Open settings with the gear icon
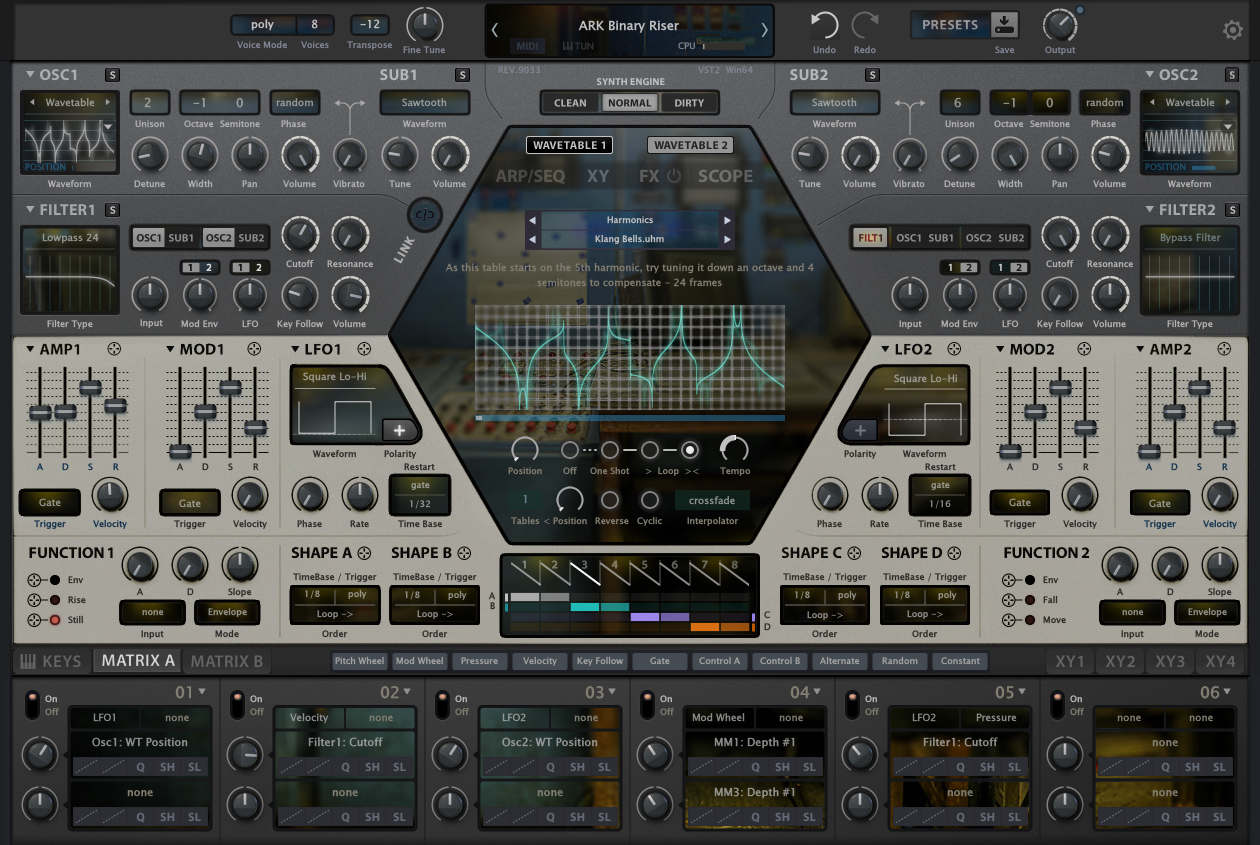This screenshot has height=845, width=1260. tap(1233, 30)
